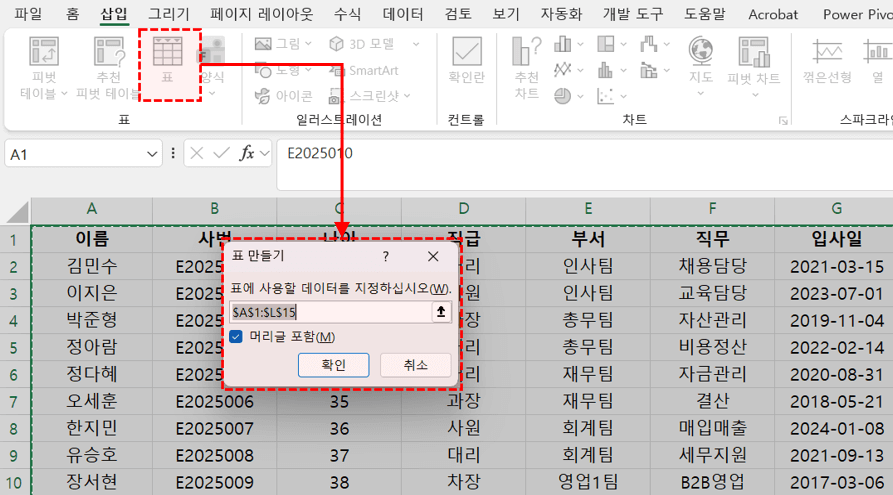Confirm table creation with 확인
The height and width of the screenshot is (495, 893).
pos(333,365)
